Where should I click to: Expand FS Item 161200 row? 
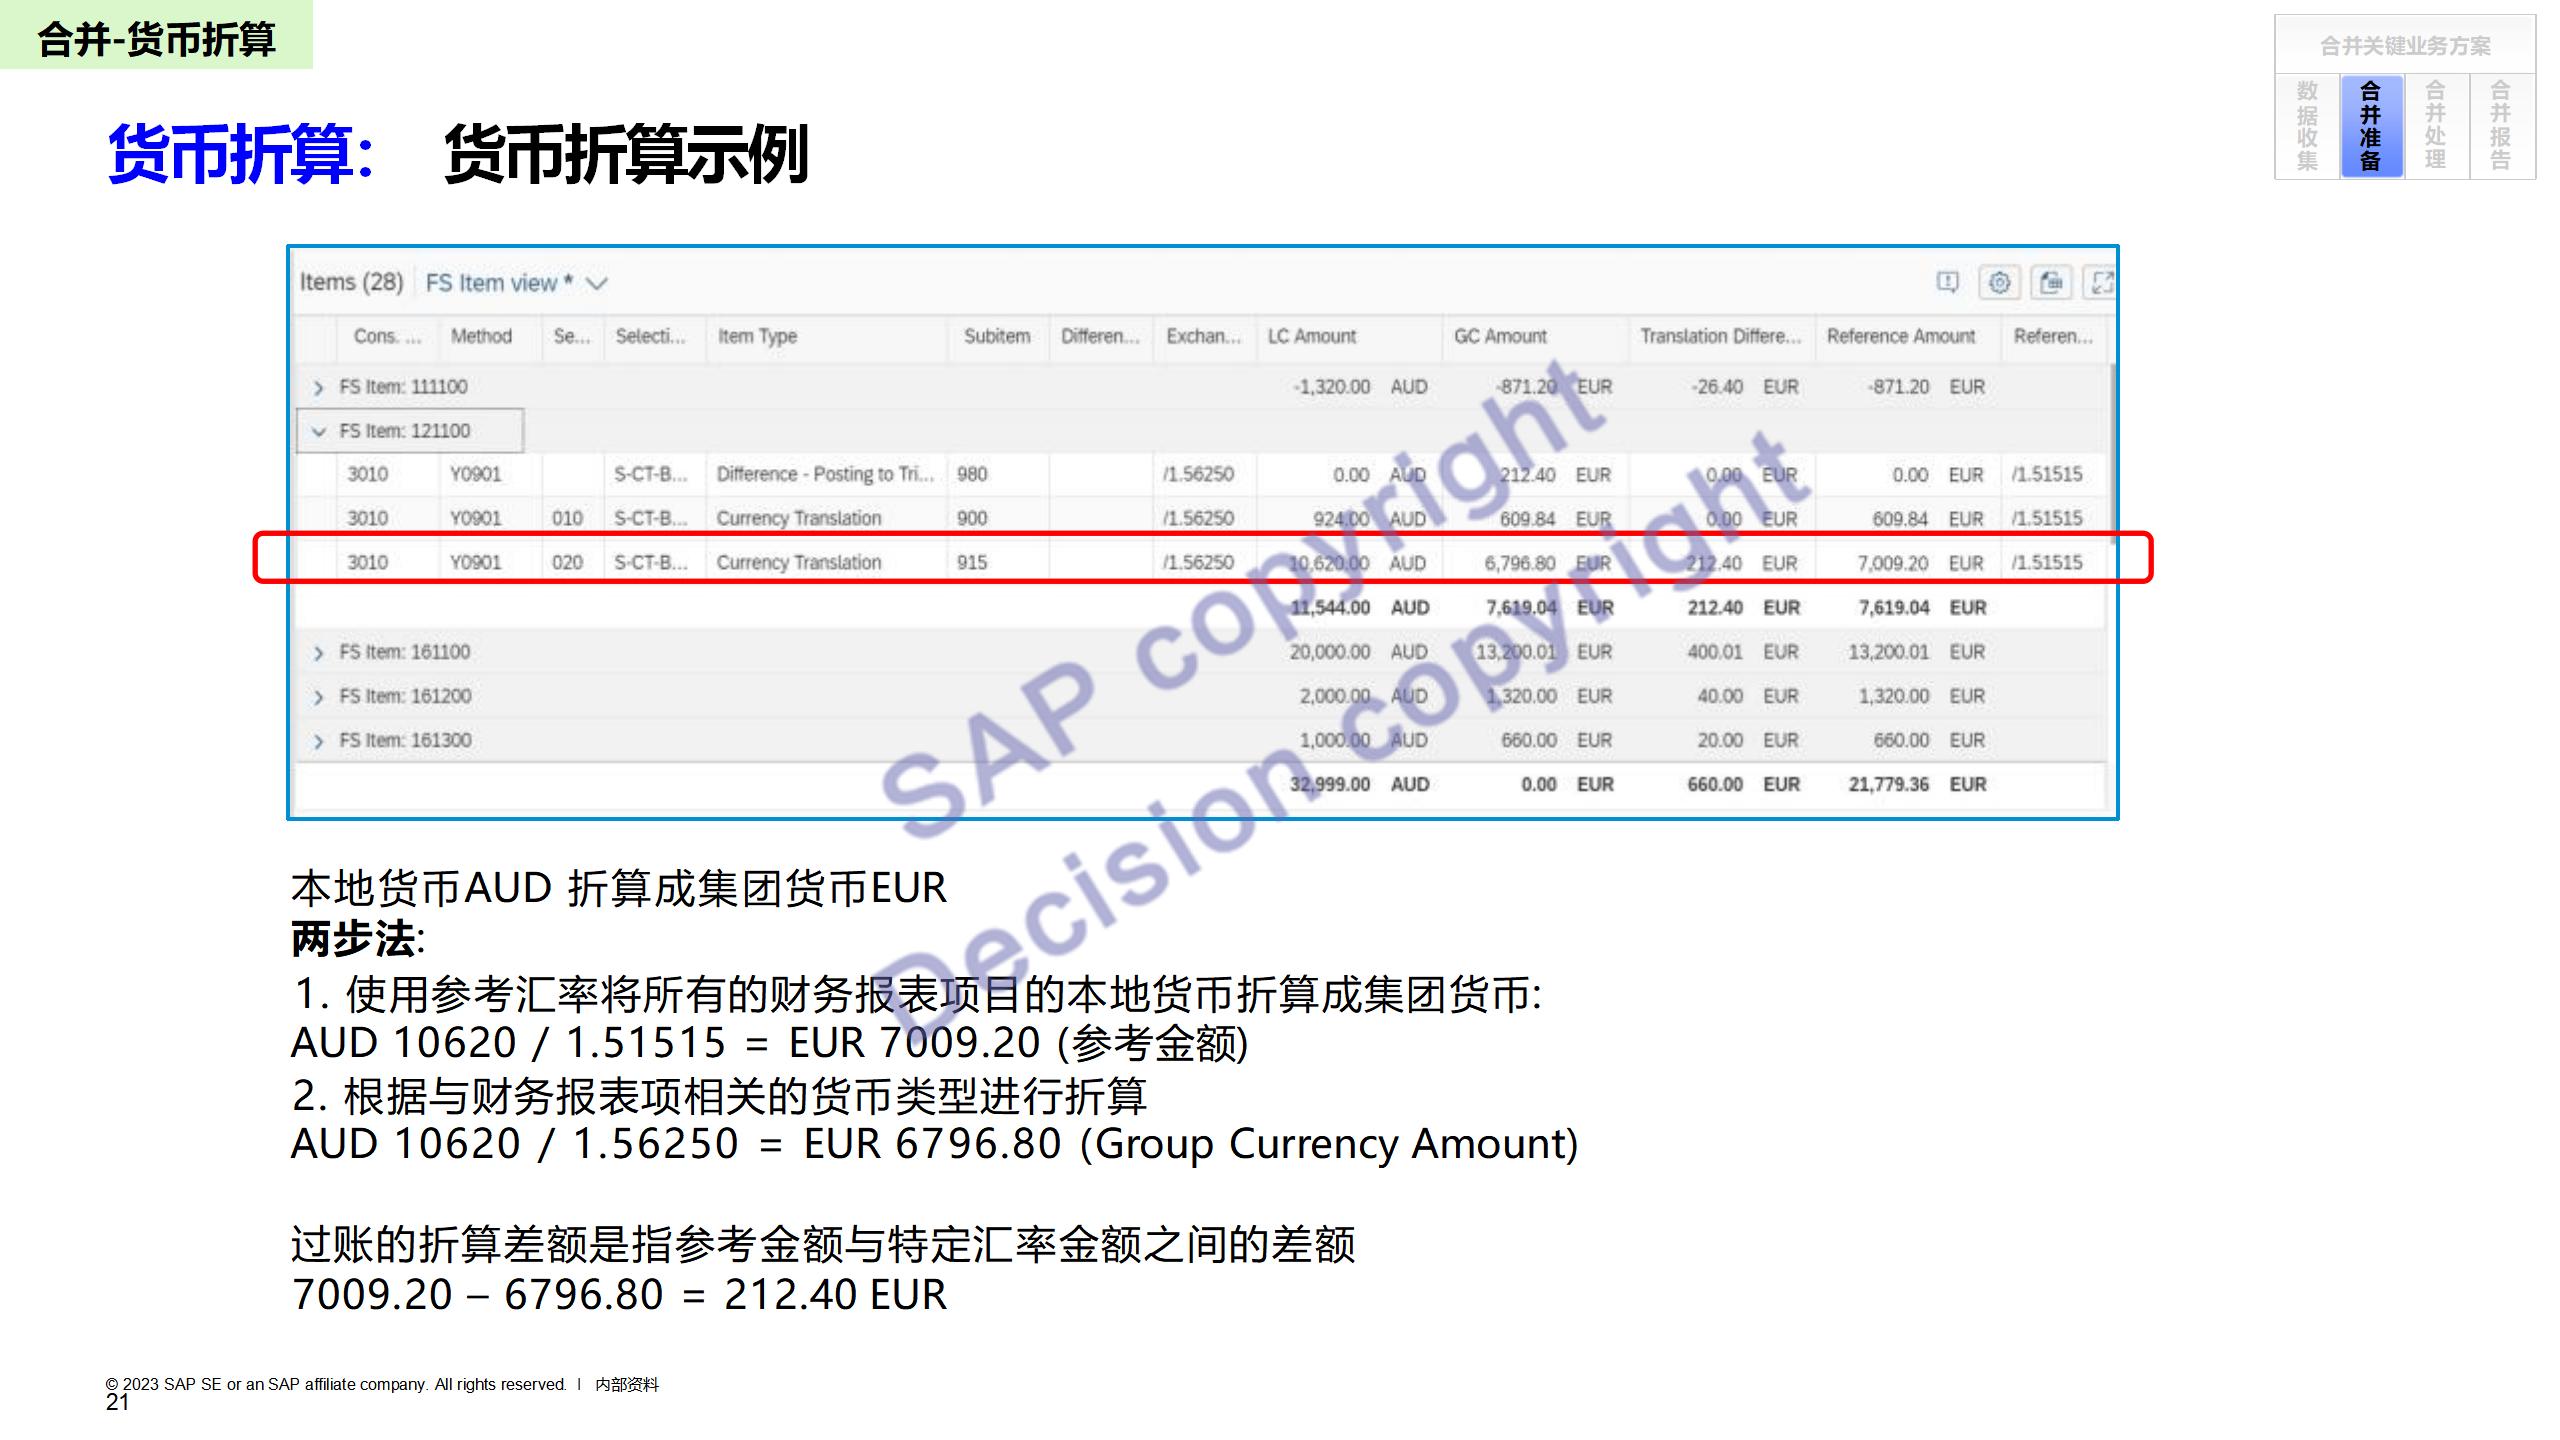318,697
